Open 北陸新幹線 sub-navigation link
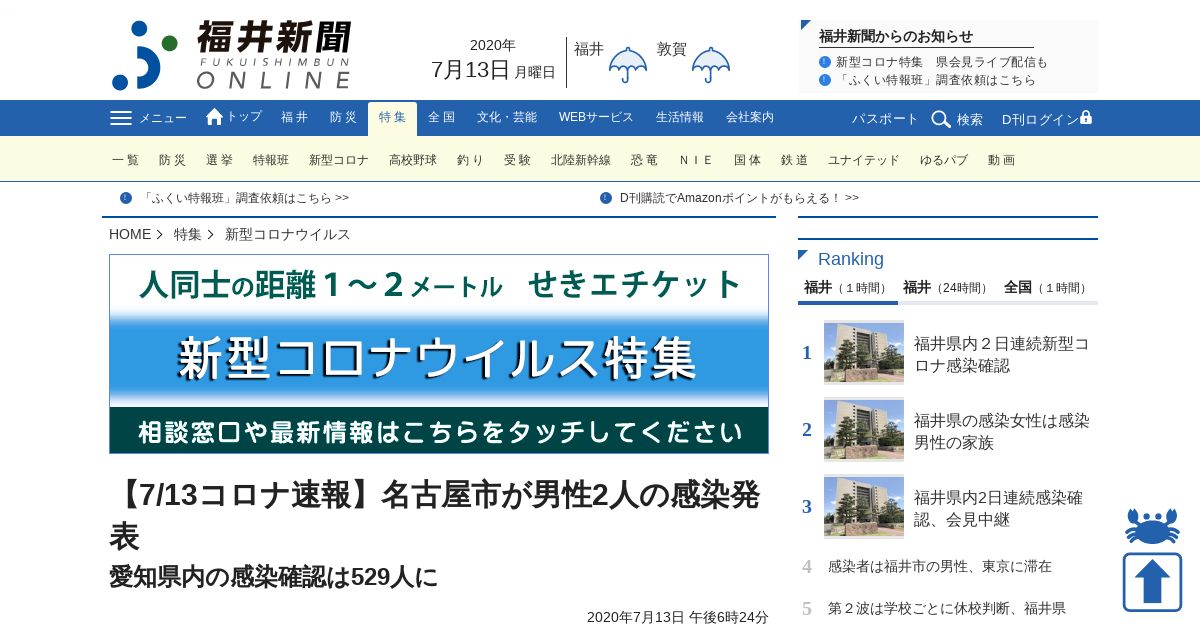The image size is (1200, 630). pyautogui.click(x=581, y=160)
